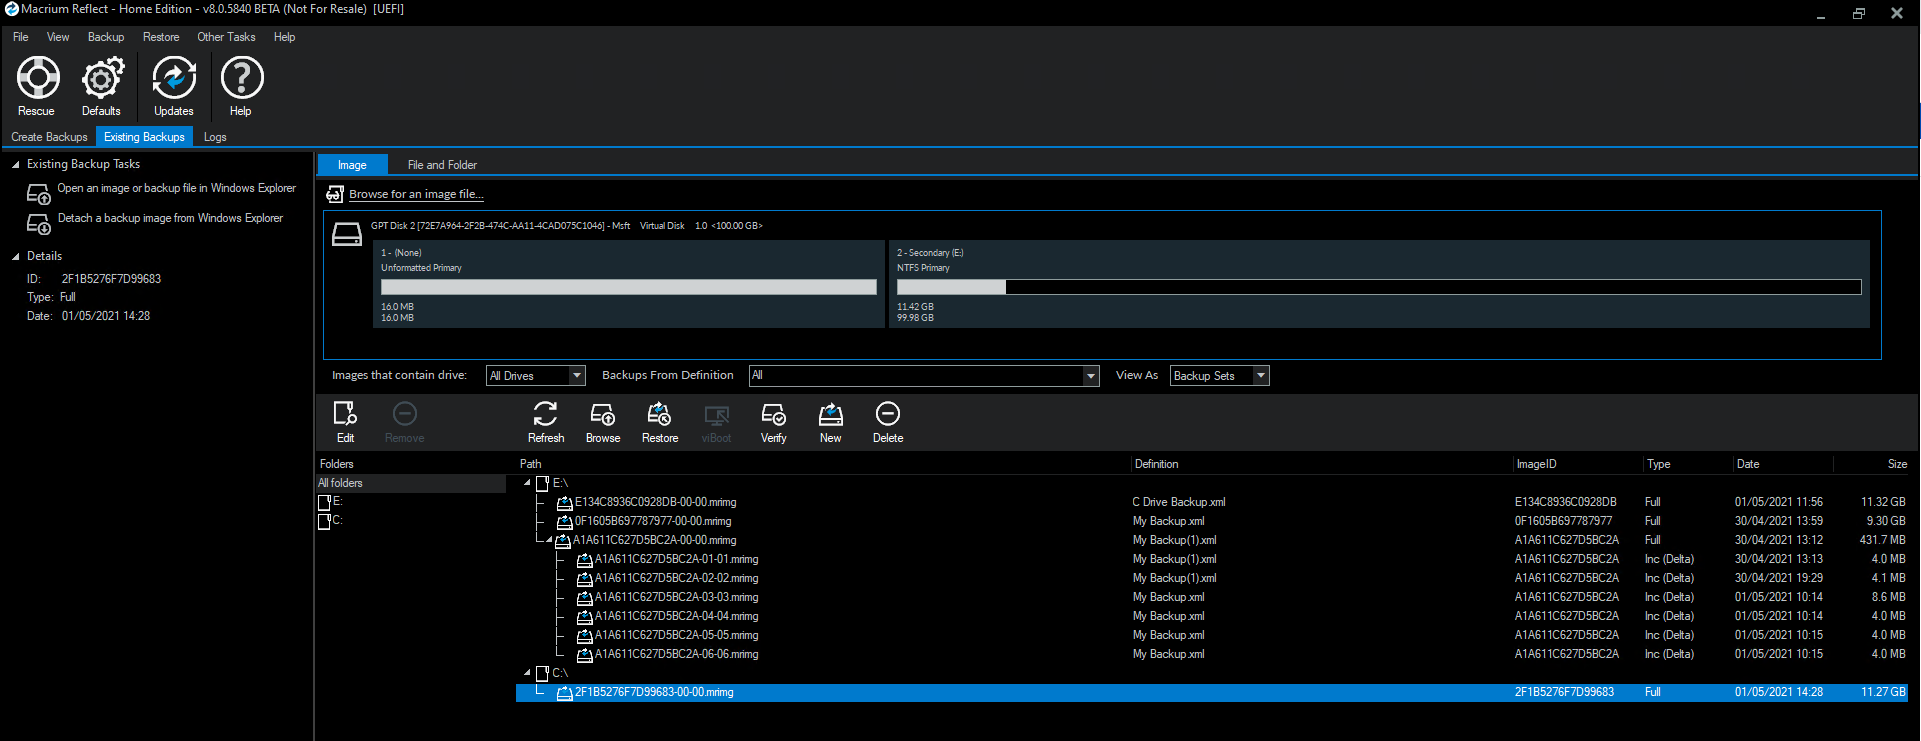Click the A1A611C627D5BC2A-05-05.mrimg file icon
Screen dimensions: 1921x741
[585, 636]
